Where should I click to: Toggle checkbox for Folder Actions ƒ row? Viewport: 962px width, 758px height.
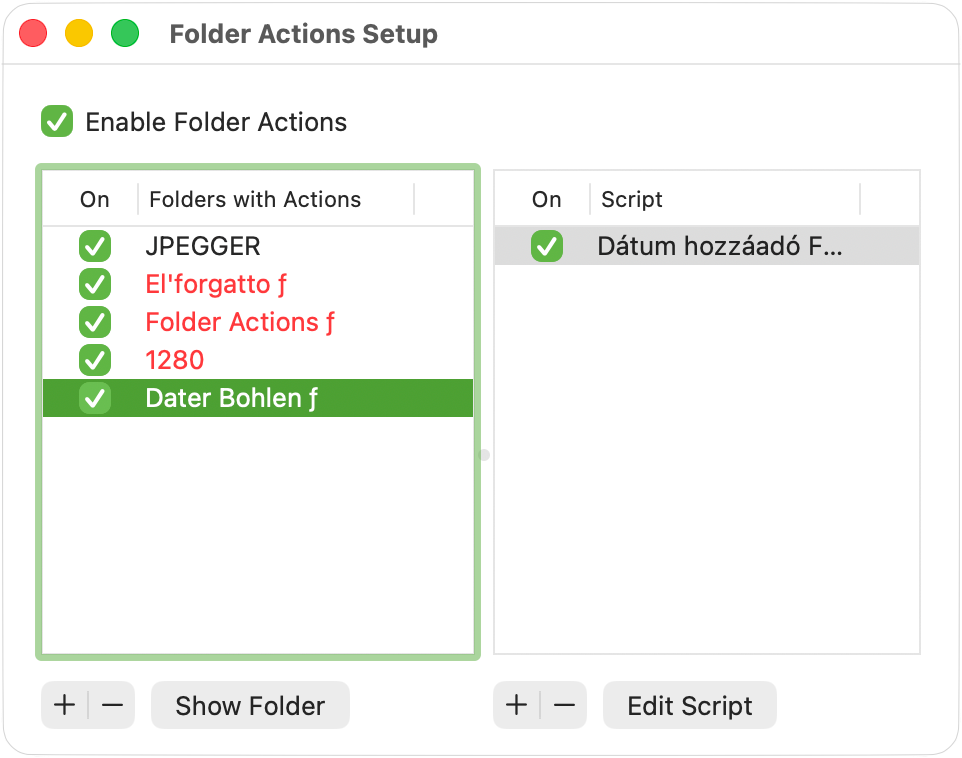95,322
